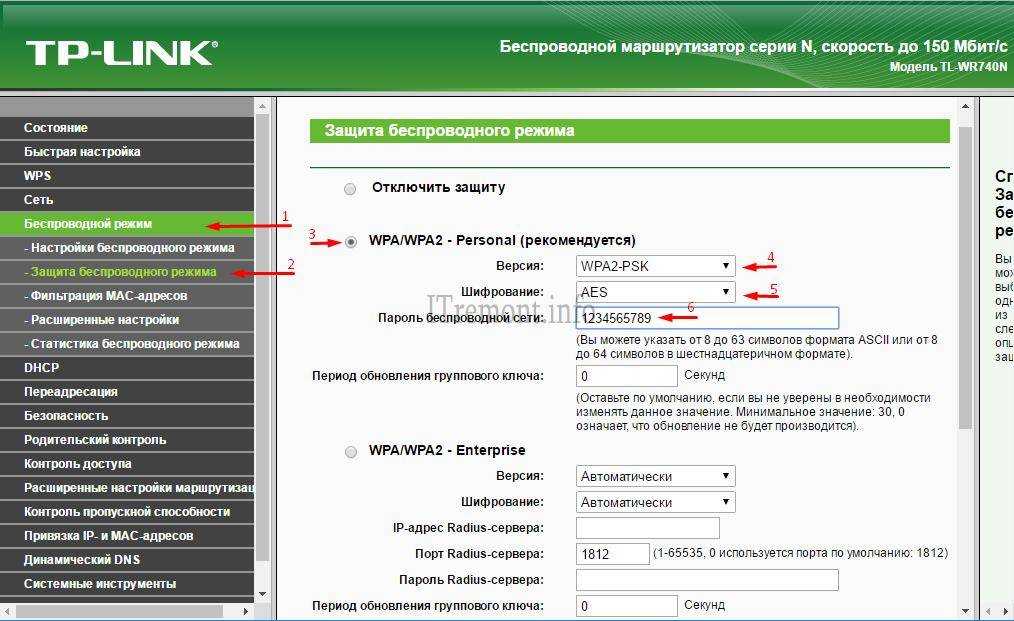Image resolution: width=1014 pixels, height=621 pixels.
Task: Open 'Состояние' menu item
Action: click(56, 128)
